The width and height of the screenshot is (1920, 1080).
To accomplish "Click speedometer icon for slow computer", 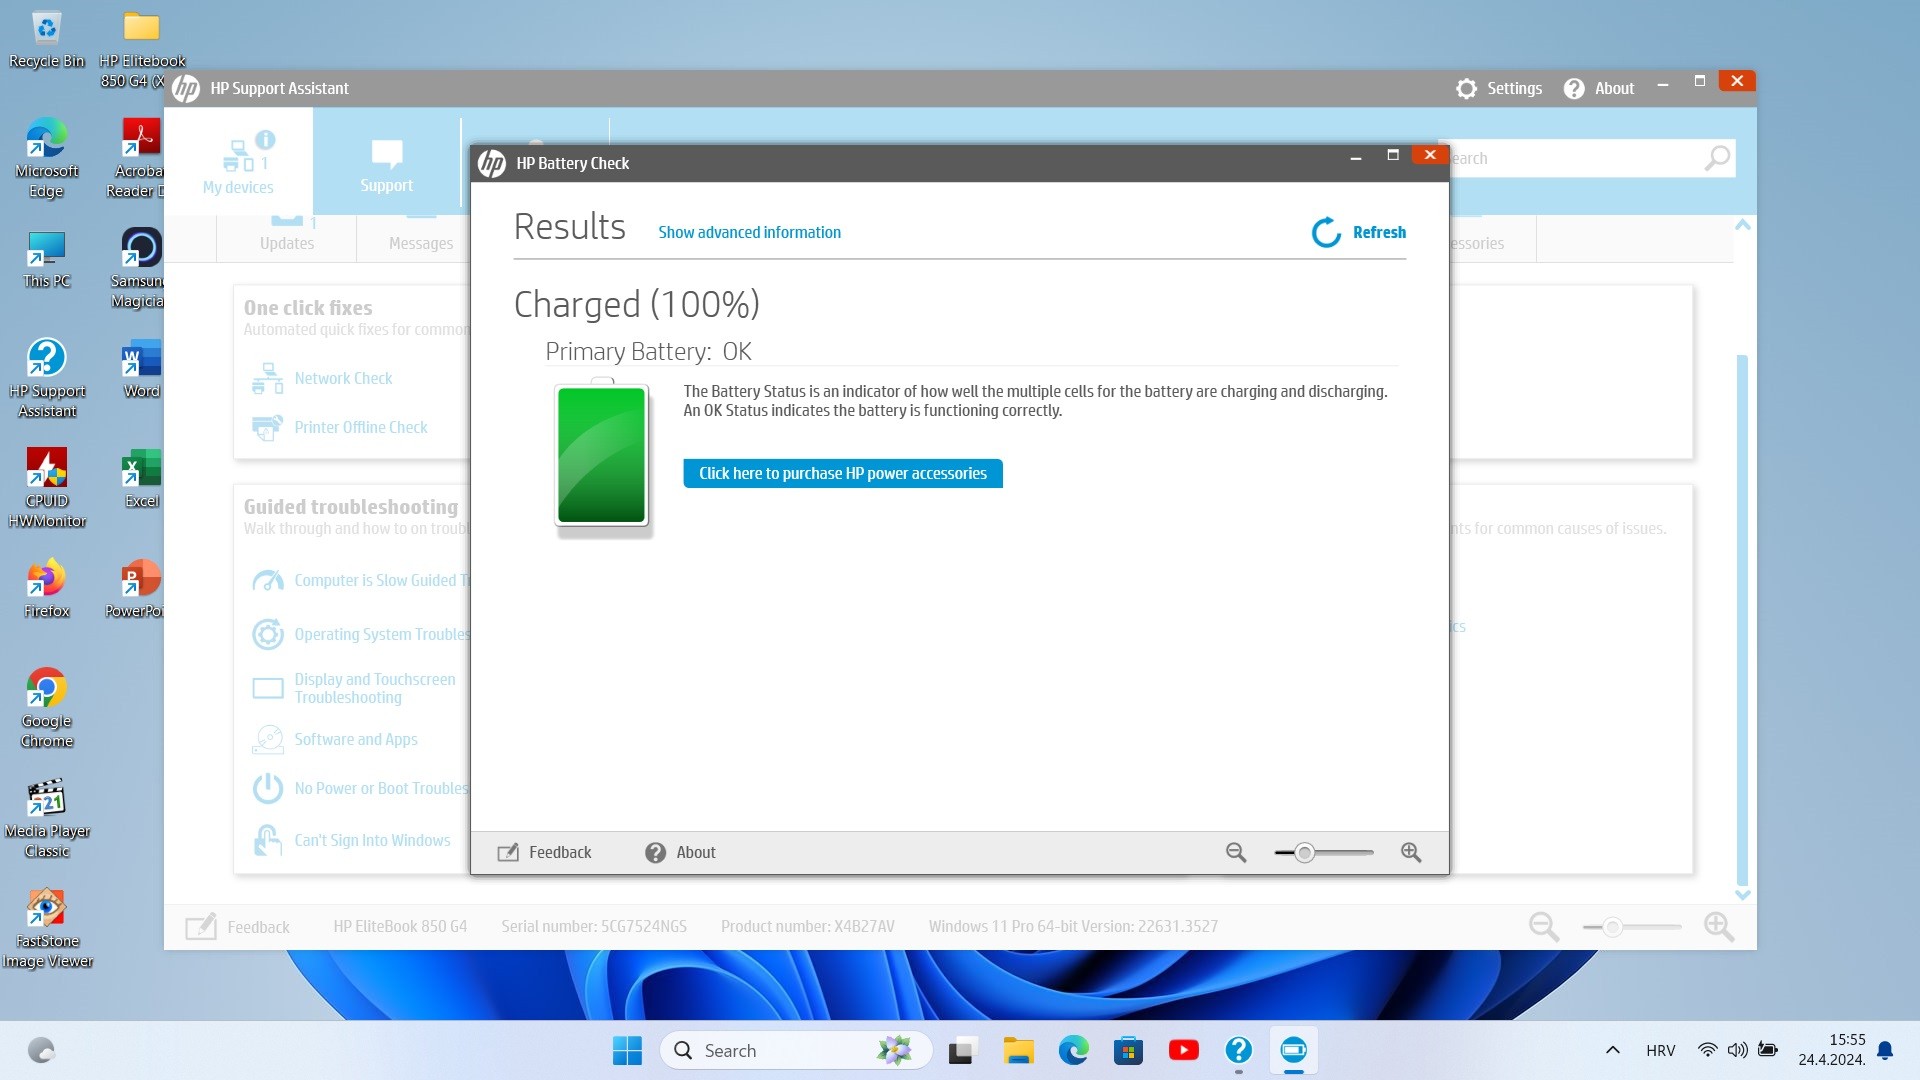I will point(267,580).
